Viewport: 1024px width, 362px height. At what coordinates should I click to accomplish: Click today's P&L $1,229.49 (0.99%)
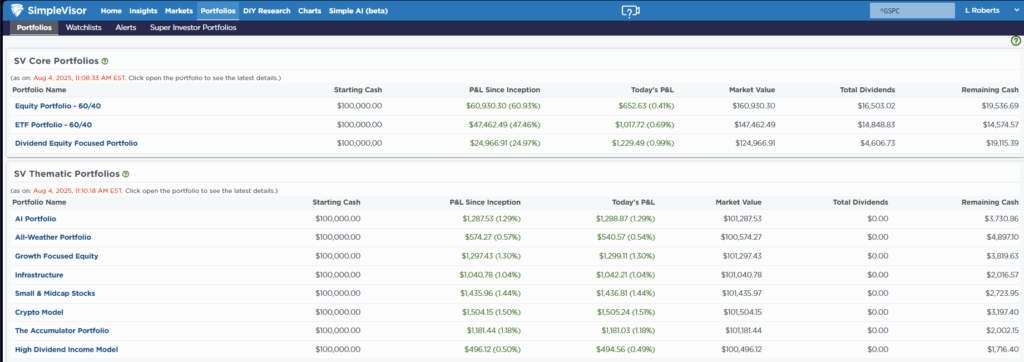tap(643, 143)
